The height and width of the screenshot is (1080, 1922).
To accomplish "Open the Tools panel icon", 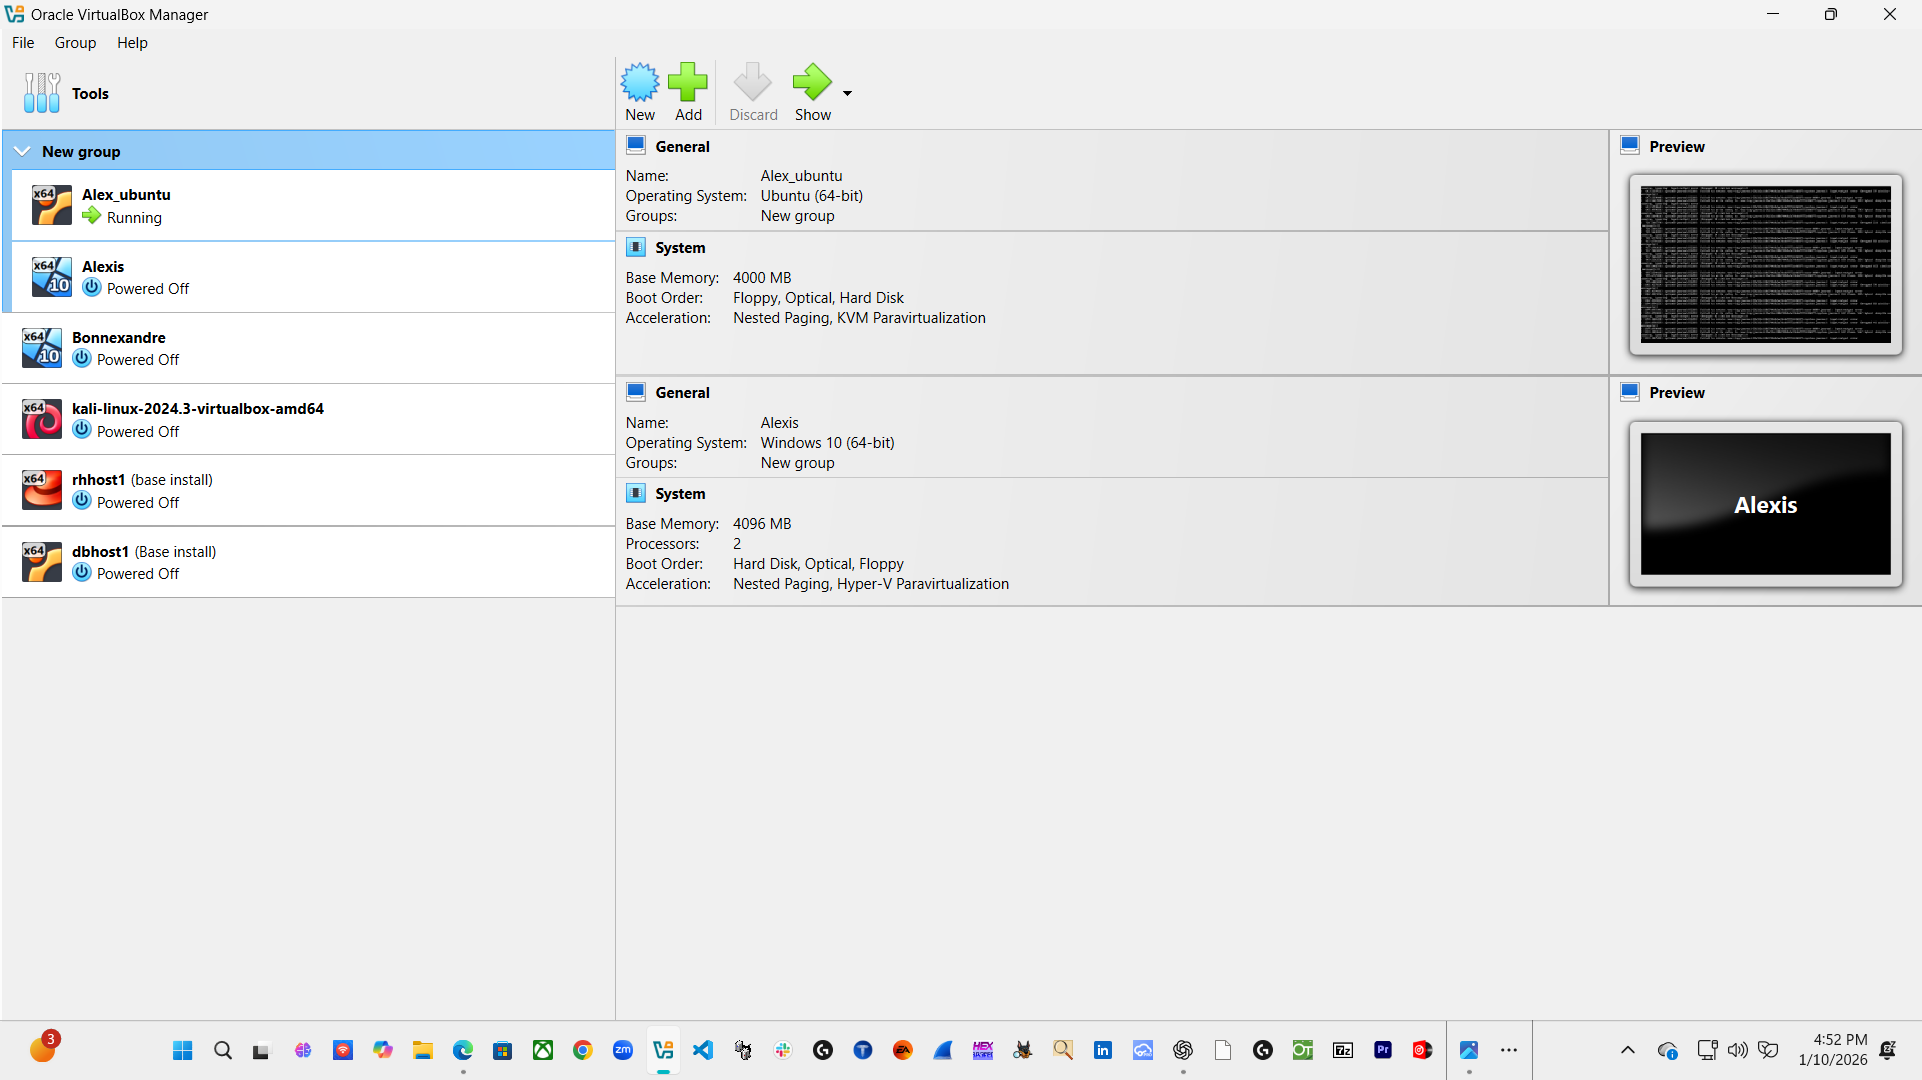I will 41,92.
